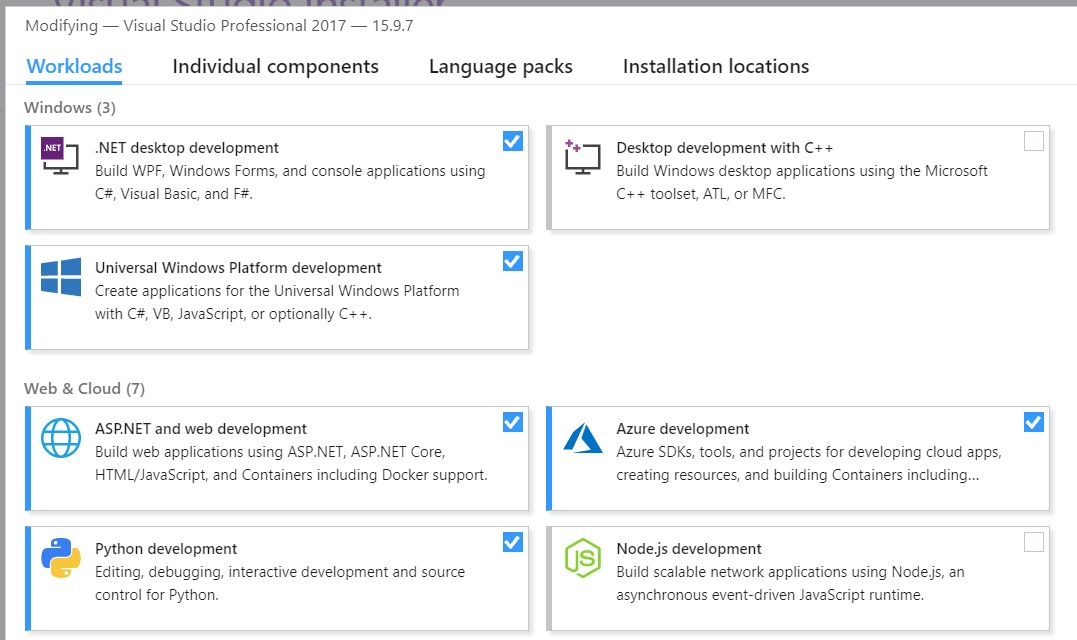
Task: Click the Azure development logo icon
Action: tap(582, 437)
